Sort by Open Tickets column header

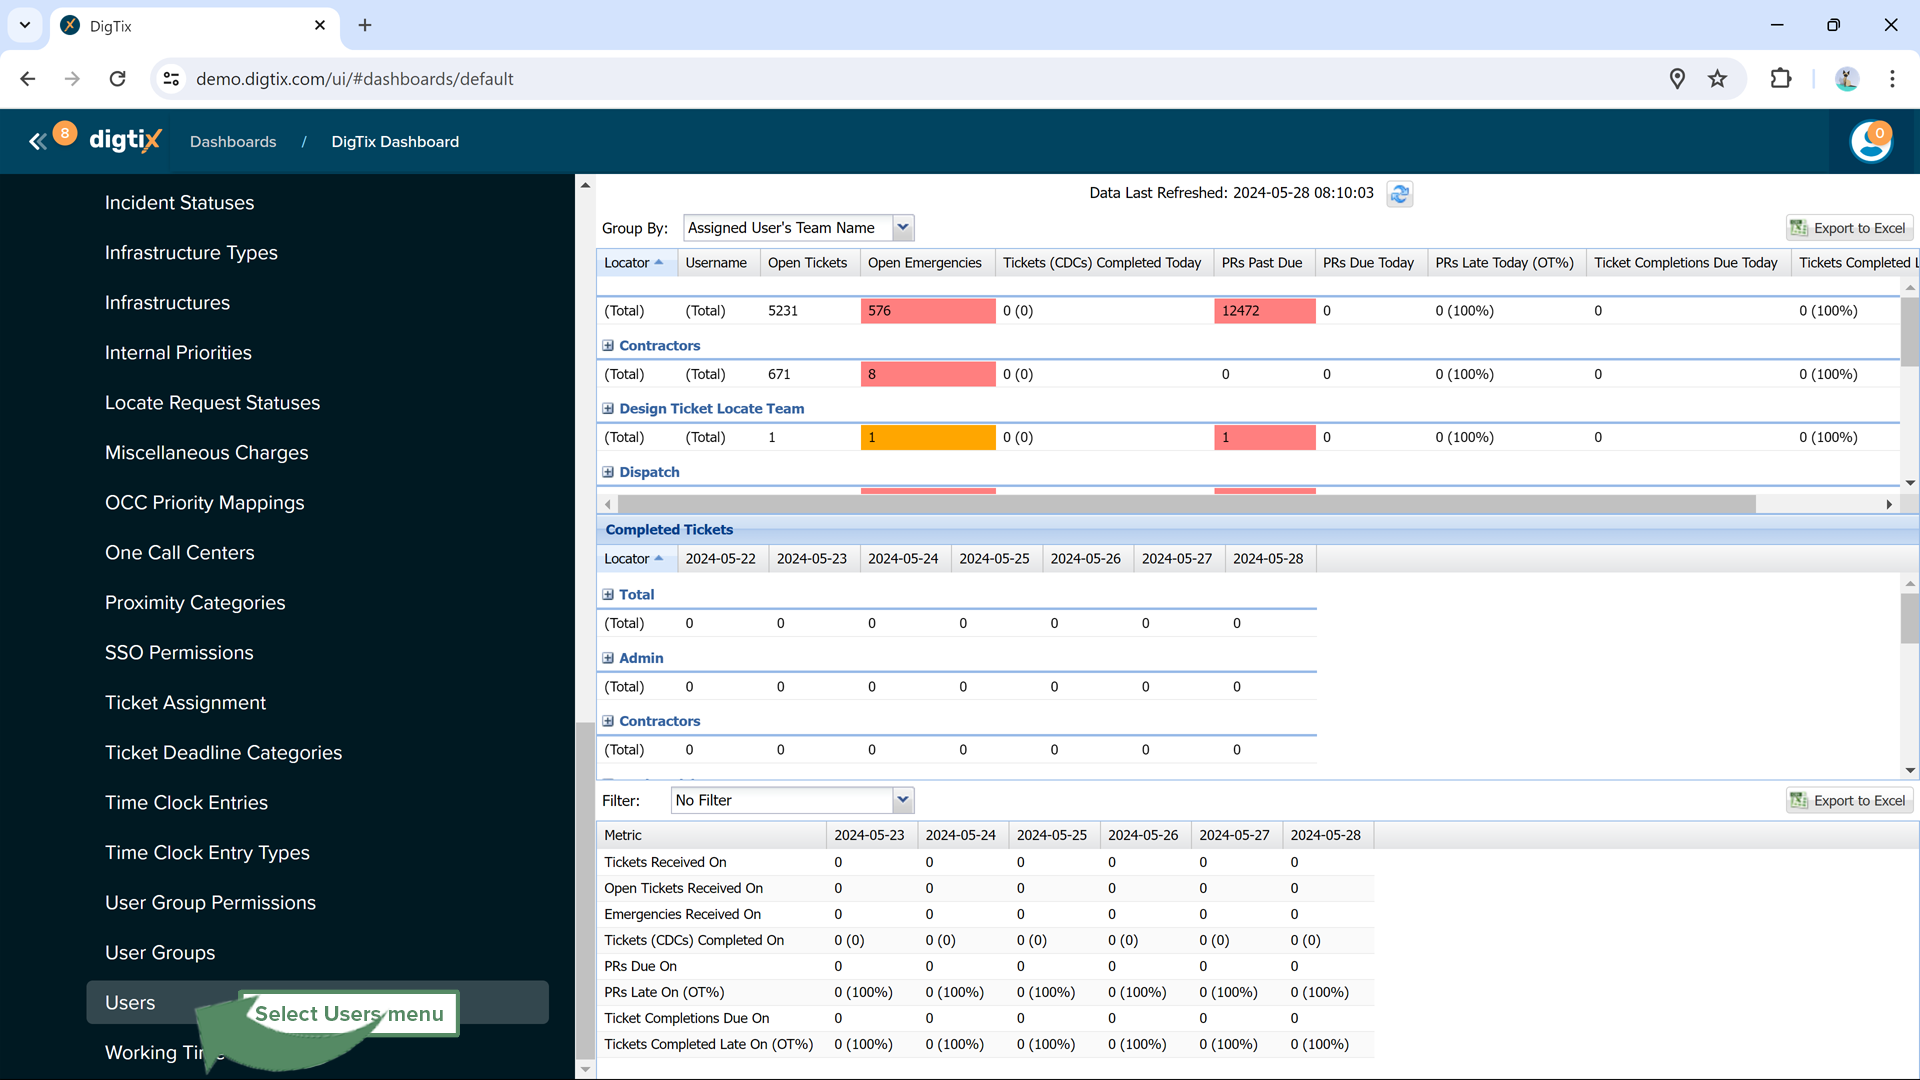[x=807, y=263]
